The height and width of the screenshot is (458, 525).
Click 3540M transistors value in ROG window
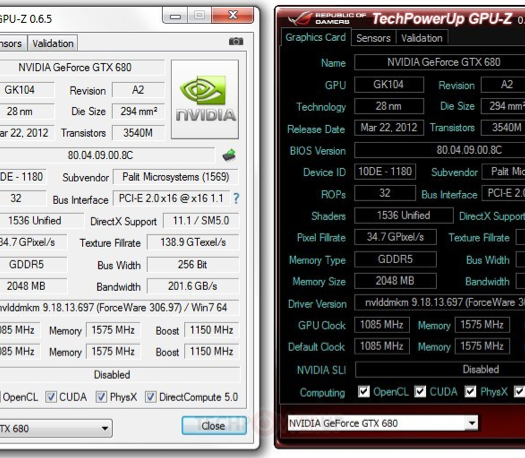point(503,128)
